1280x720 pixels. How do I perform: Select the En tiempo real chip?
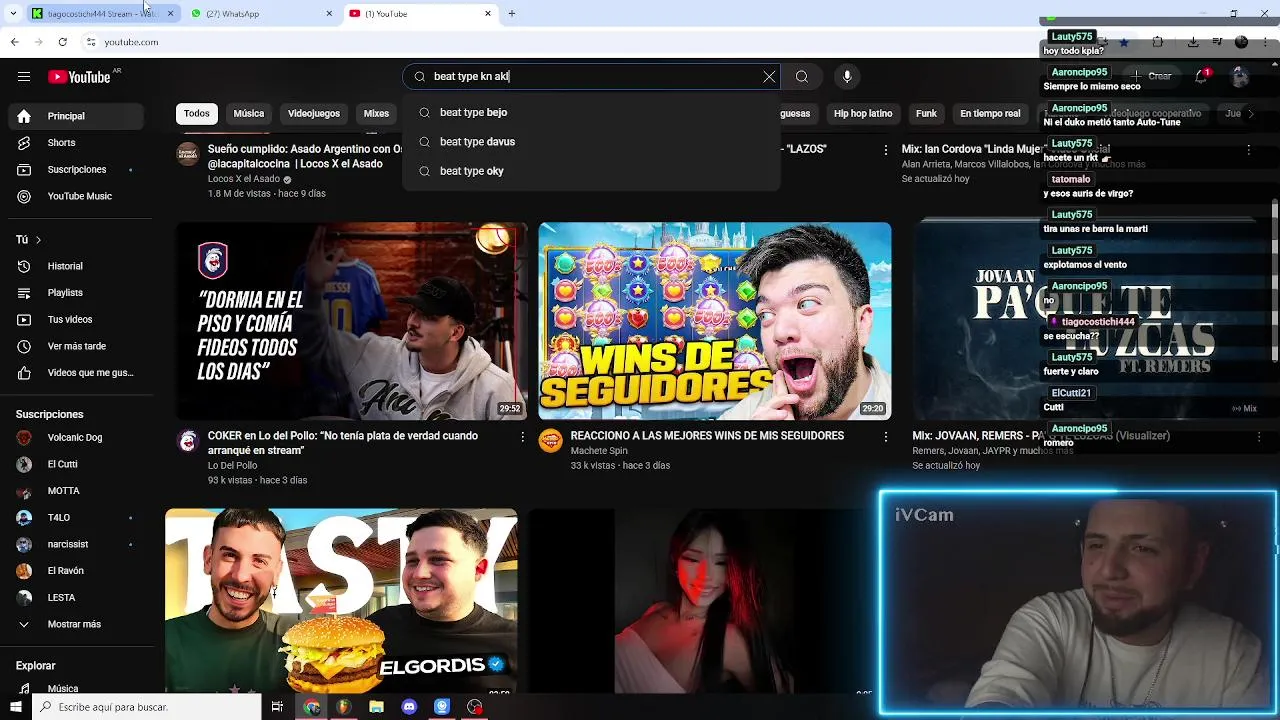click(990, 114)
